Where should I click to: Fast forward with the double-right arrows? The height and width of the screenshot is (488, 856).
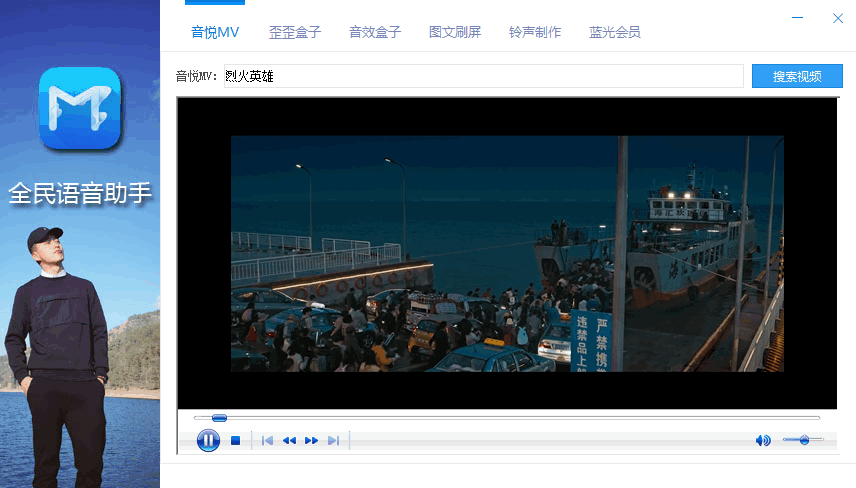coord(311,441)
